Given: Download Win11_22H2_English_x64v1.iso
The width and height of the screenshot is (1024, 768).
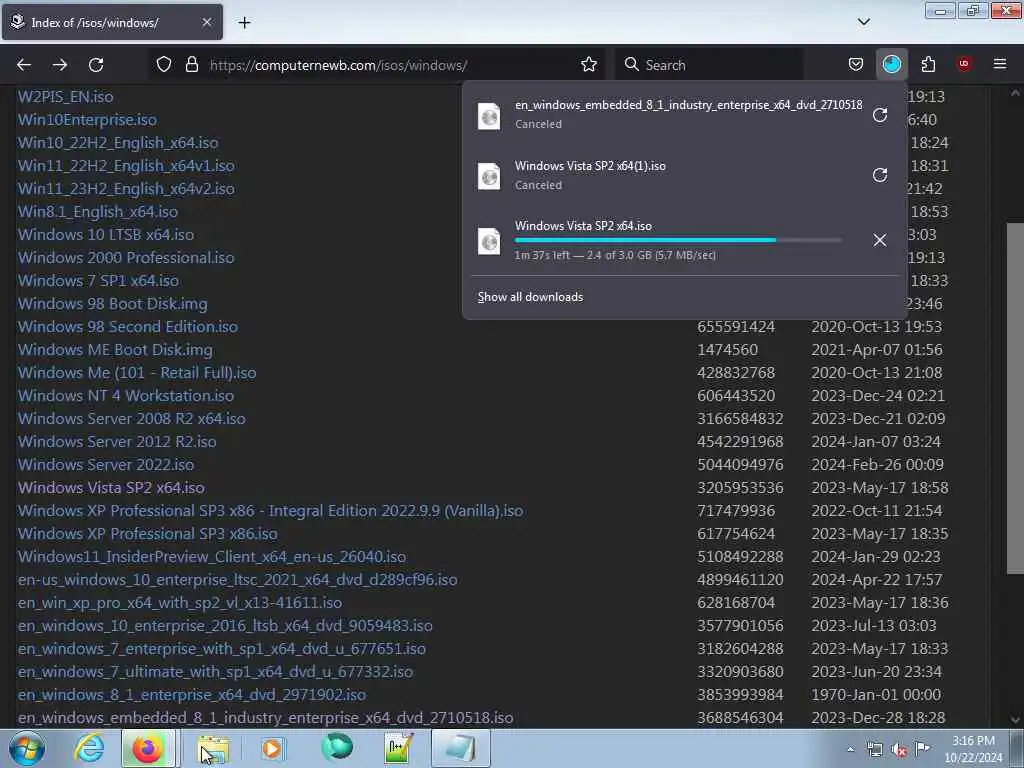Looking at the screenshot, I should coord(125,166).
